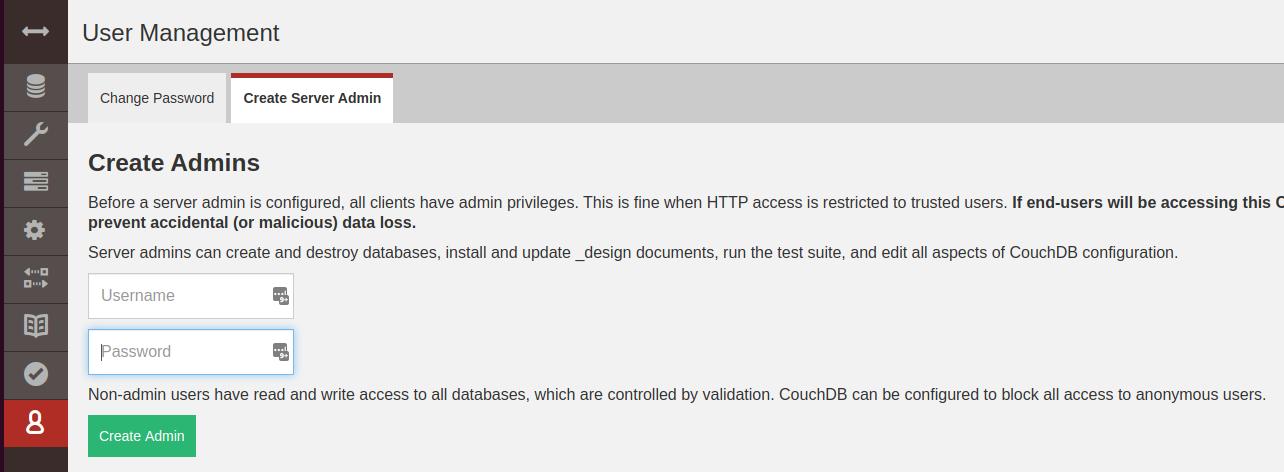Open the Databases section from the sidebar

(35, 87)
